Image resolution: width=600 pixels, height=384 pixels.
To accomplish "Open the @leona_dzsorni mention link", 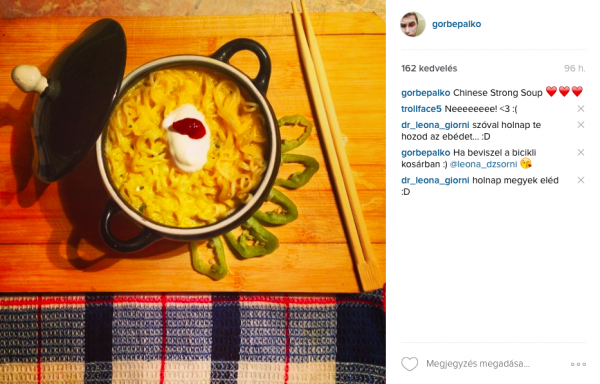I will click(x=483, y=164).
